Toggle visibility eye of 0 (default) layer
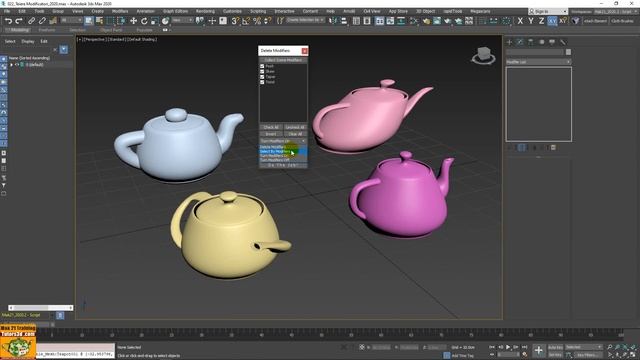 tap(17, 64)
